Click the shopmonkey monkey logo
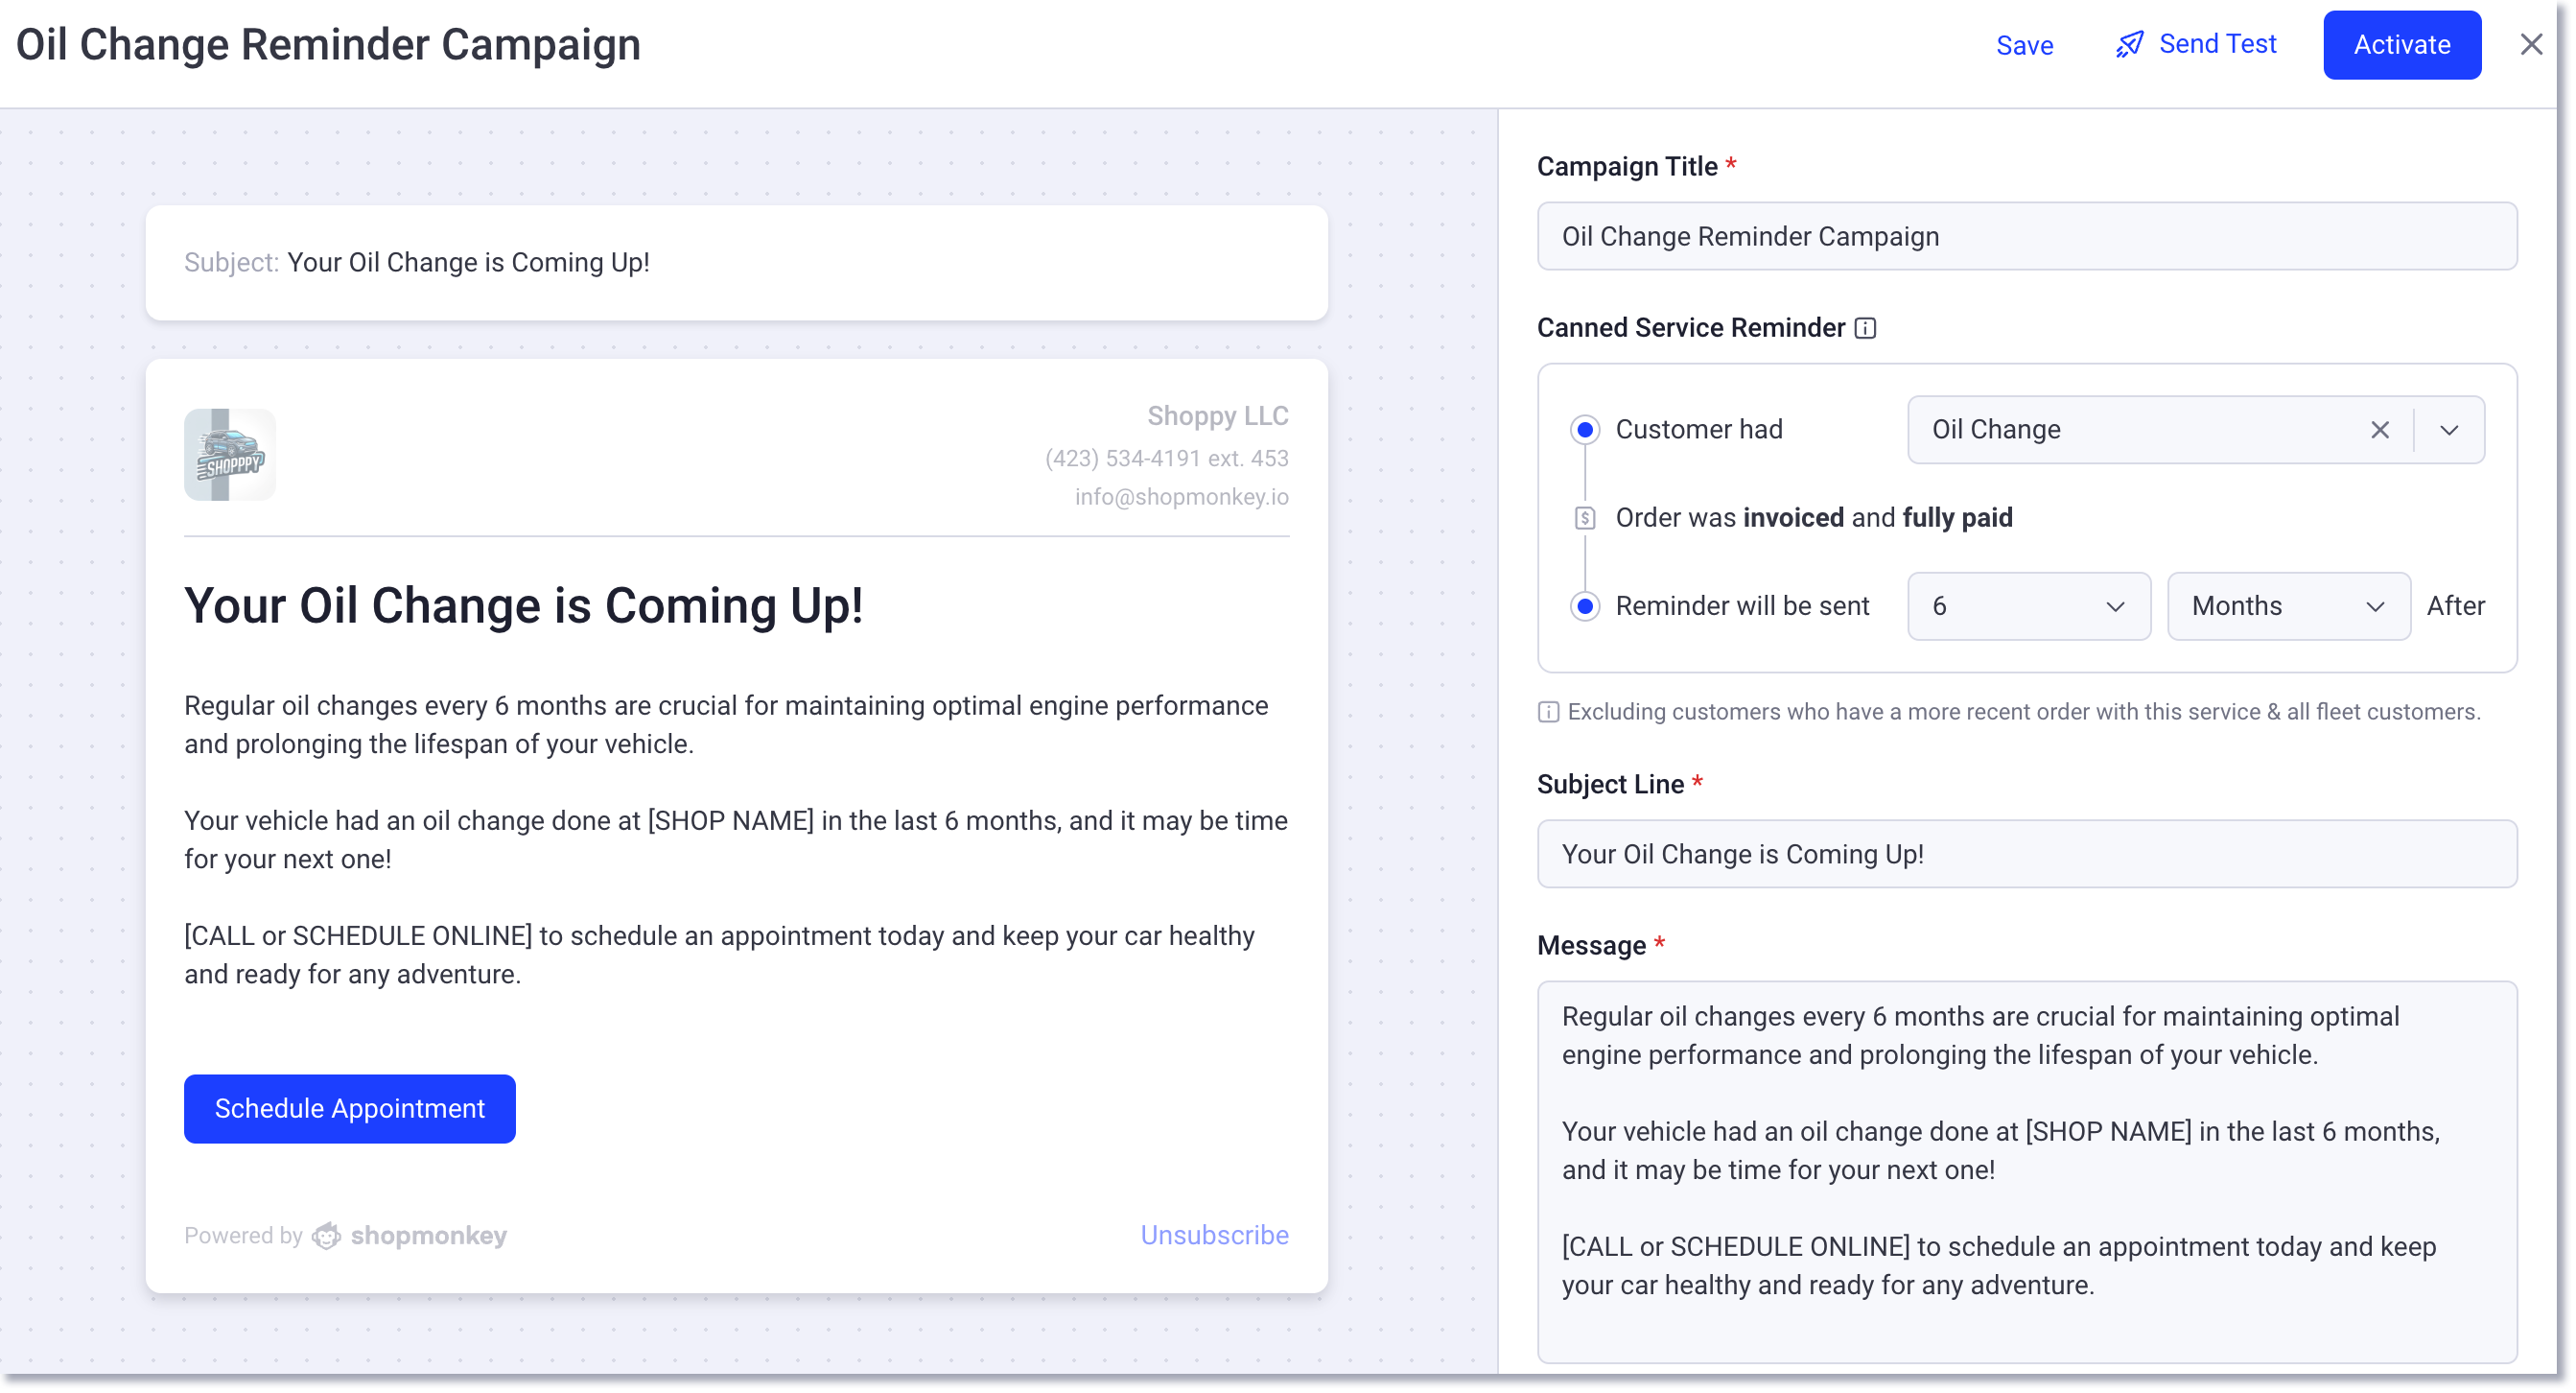Screen dimensions: 2576x1393 (326, 1237)
